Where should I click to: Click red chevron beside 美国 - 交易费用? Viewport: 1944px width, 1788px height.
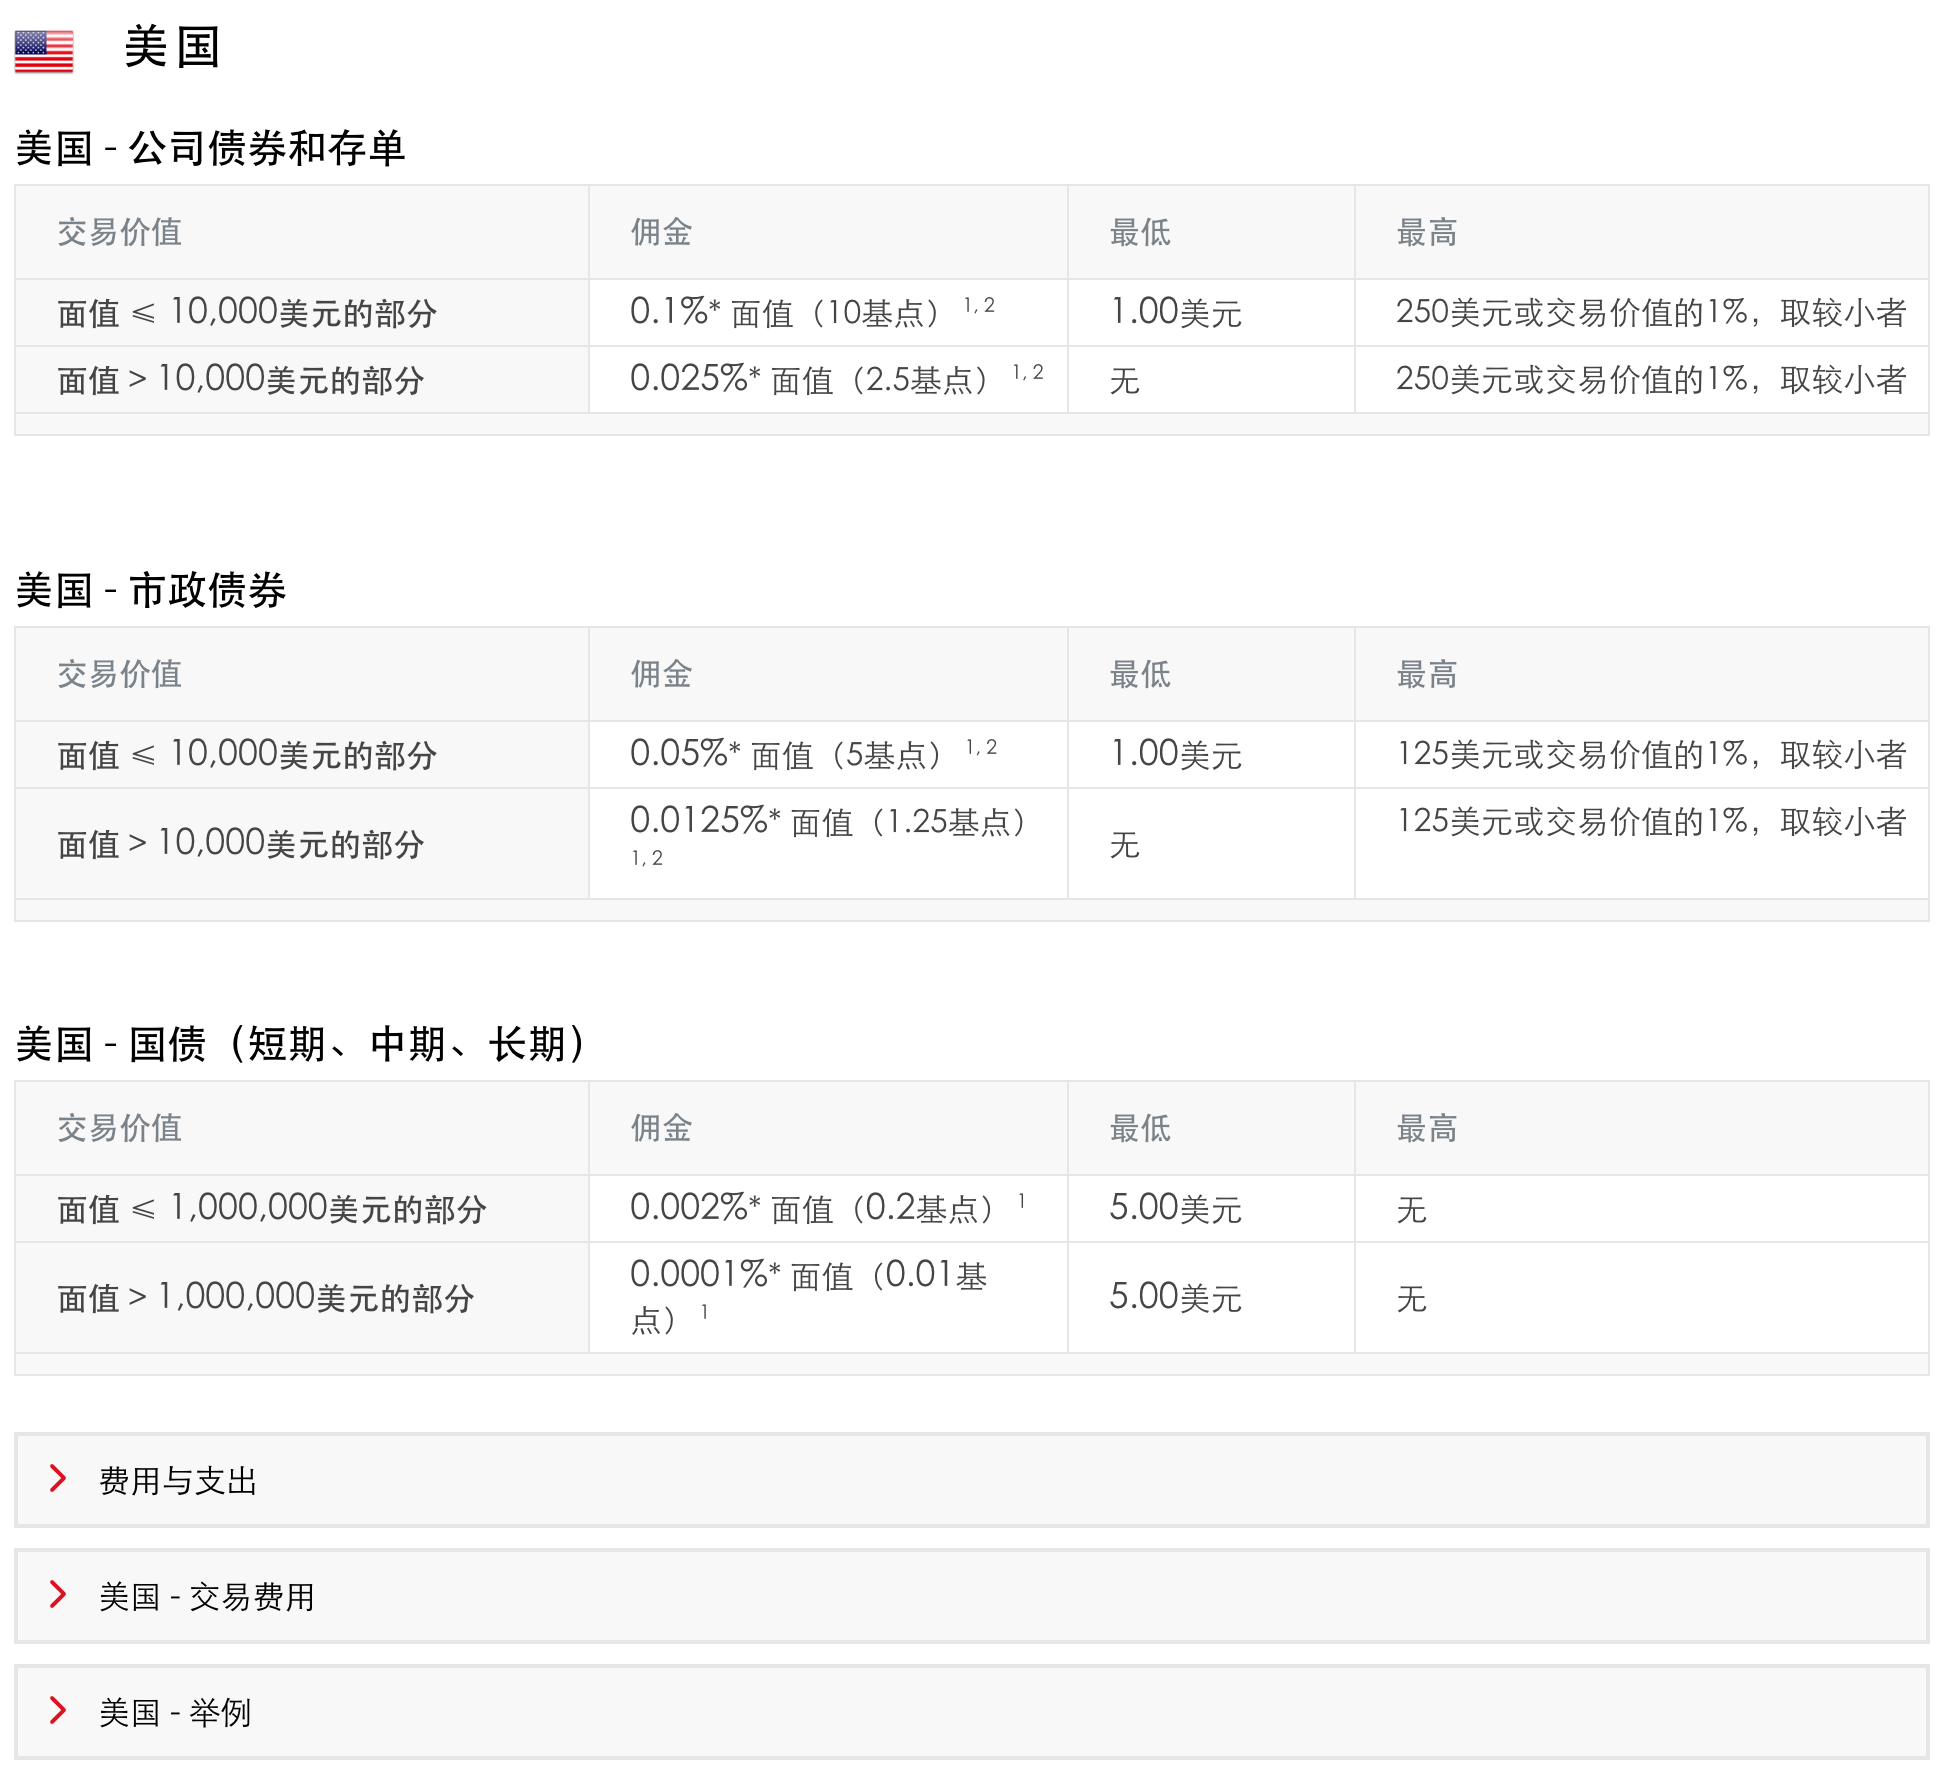[x=58, y=1594]
